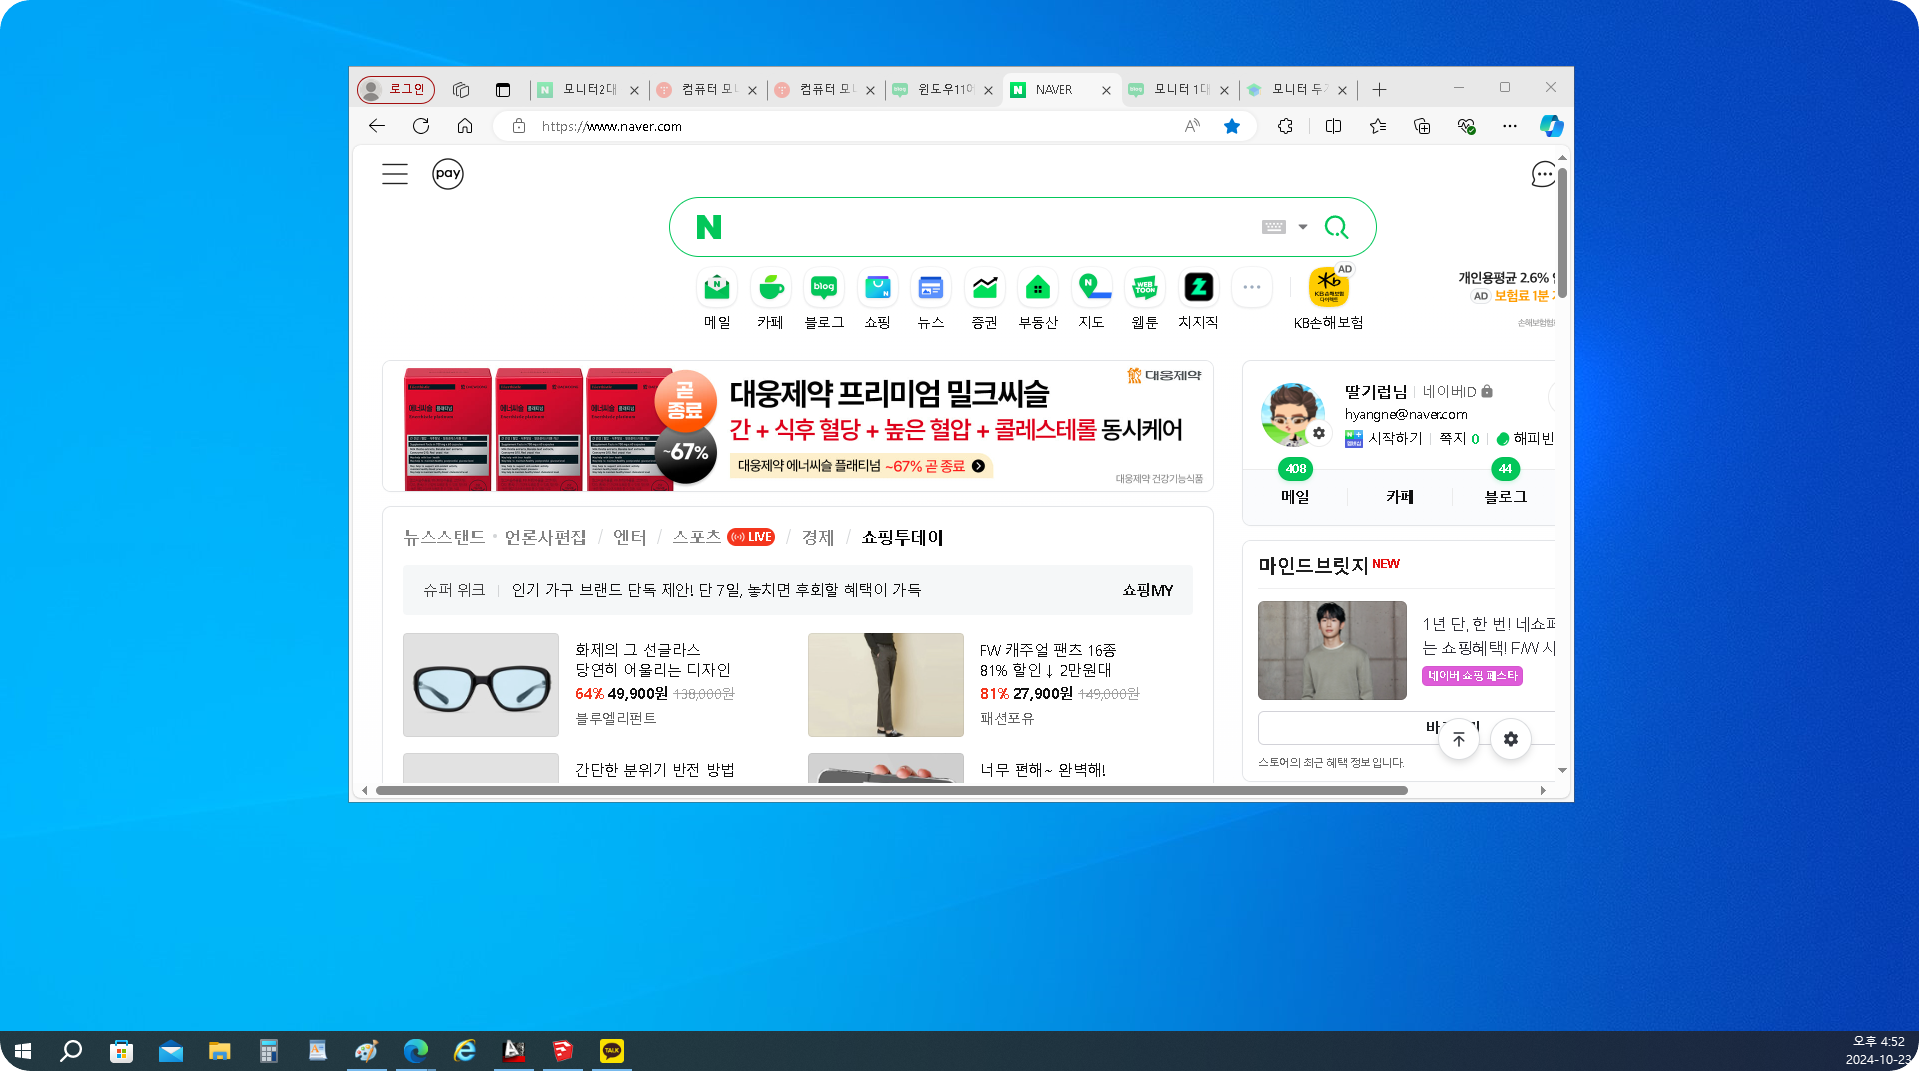Image resolution: width=1919 pixels, height=1071 pixels.
Task: Click the 로그인 profile button
Action: click(x=396, y=90)
